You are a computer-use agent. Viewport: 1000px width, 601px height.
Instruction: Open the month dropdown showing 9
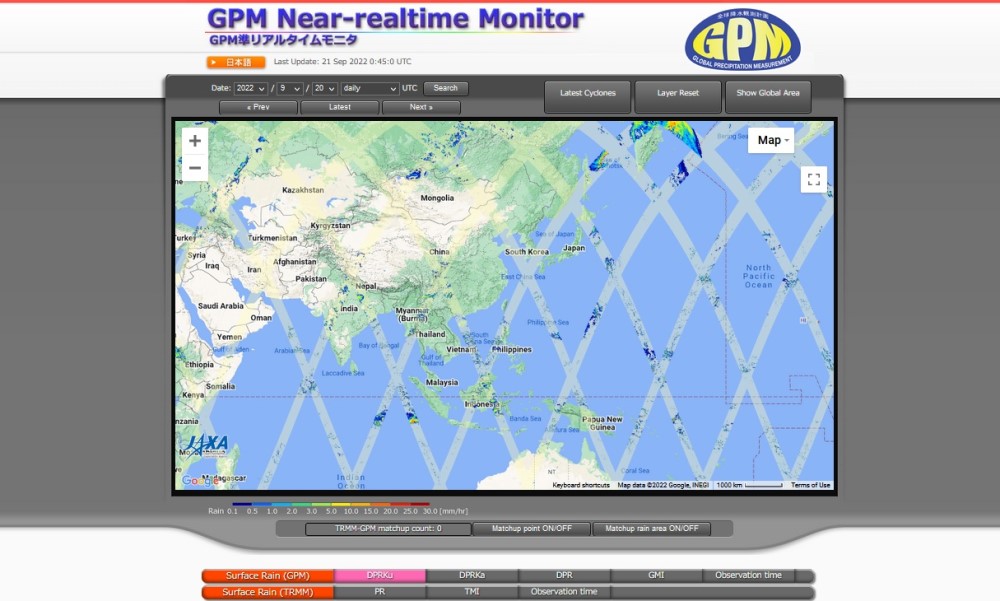[290, 88]
